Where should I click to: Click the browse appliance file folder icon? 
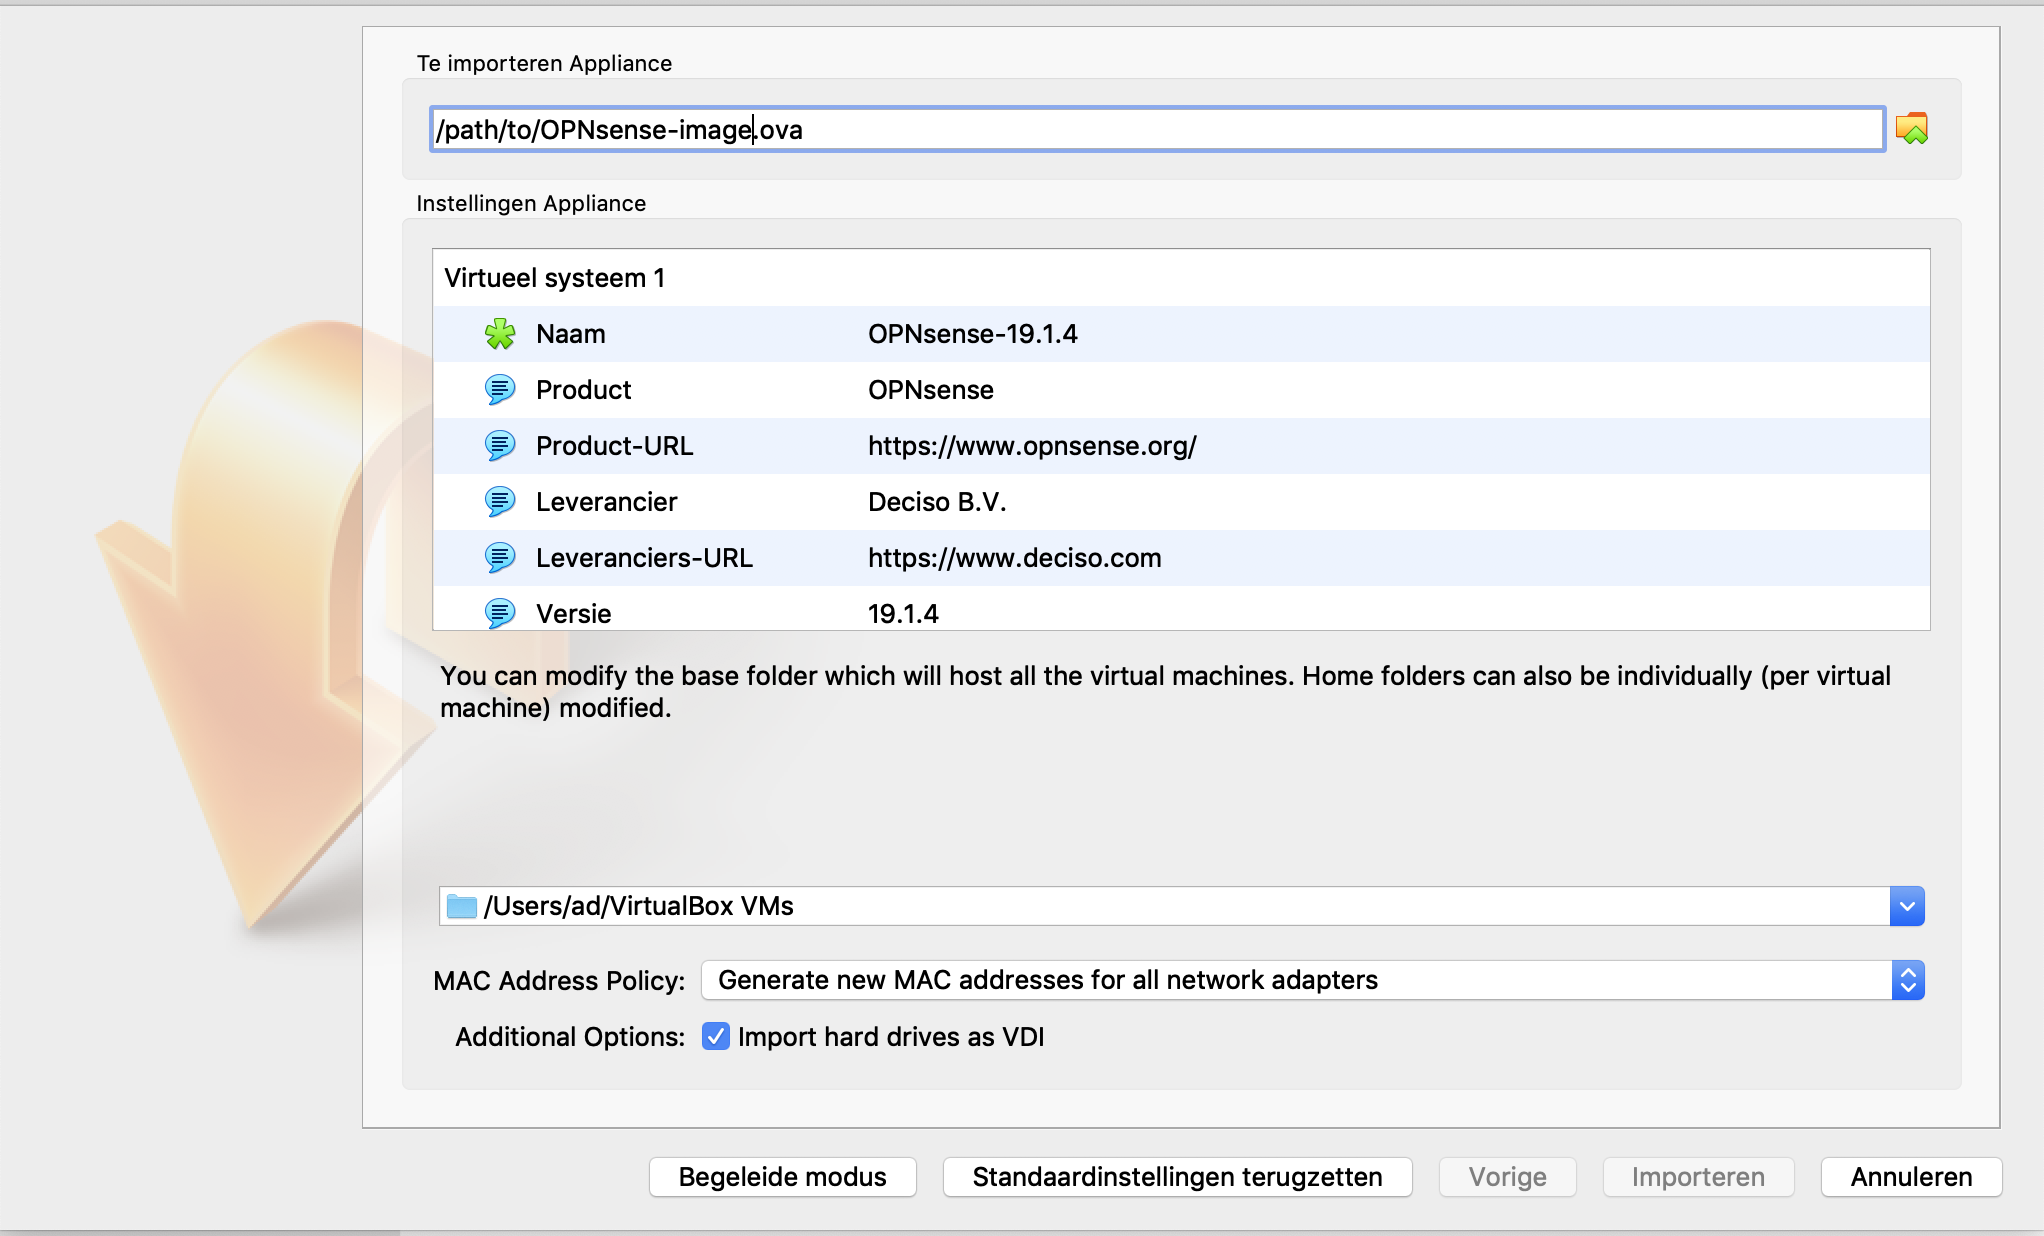[1911, 129]
